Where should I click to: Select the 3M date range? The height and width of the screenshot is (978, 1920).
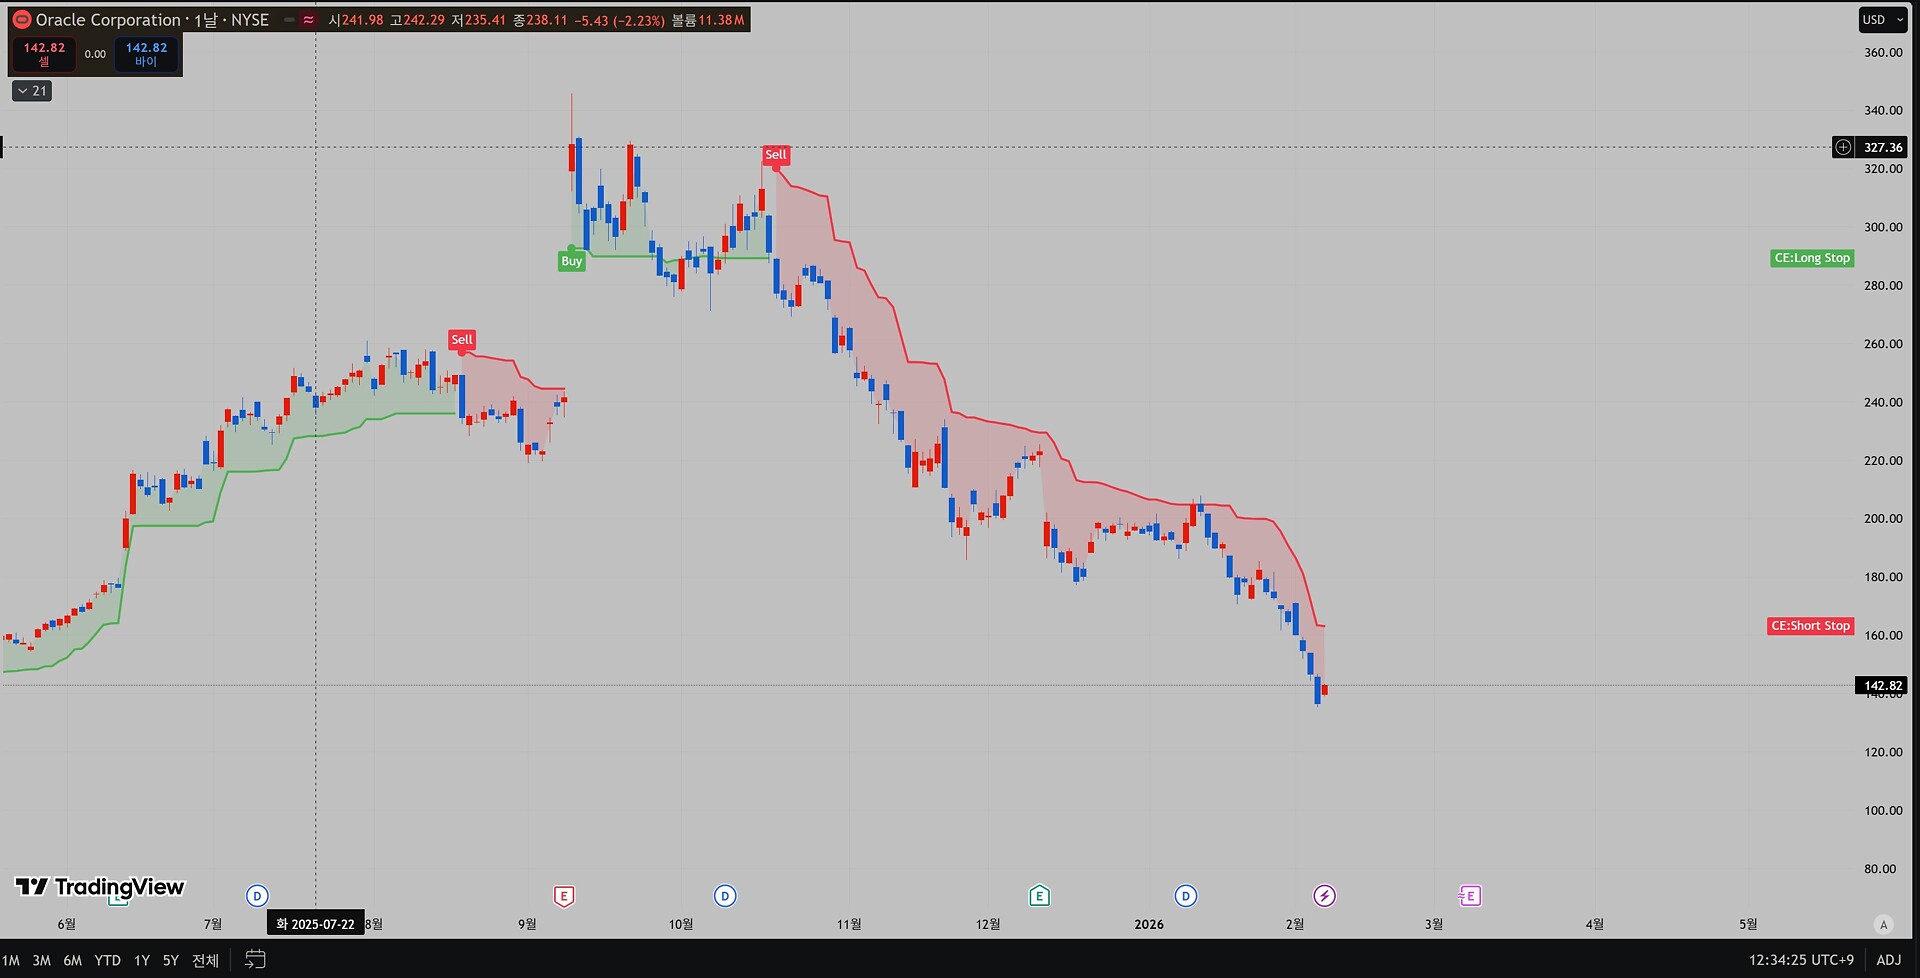[x=41, y=960]
